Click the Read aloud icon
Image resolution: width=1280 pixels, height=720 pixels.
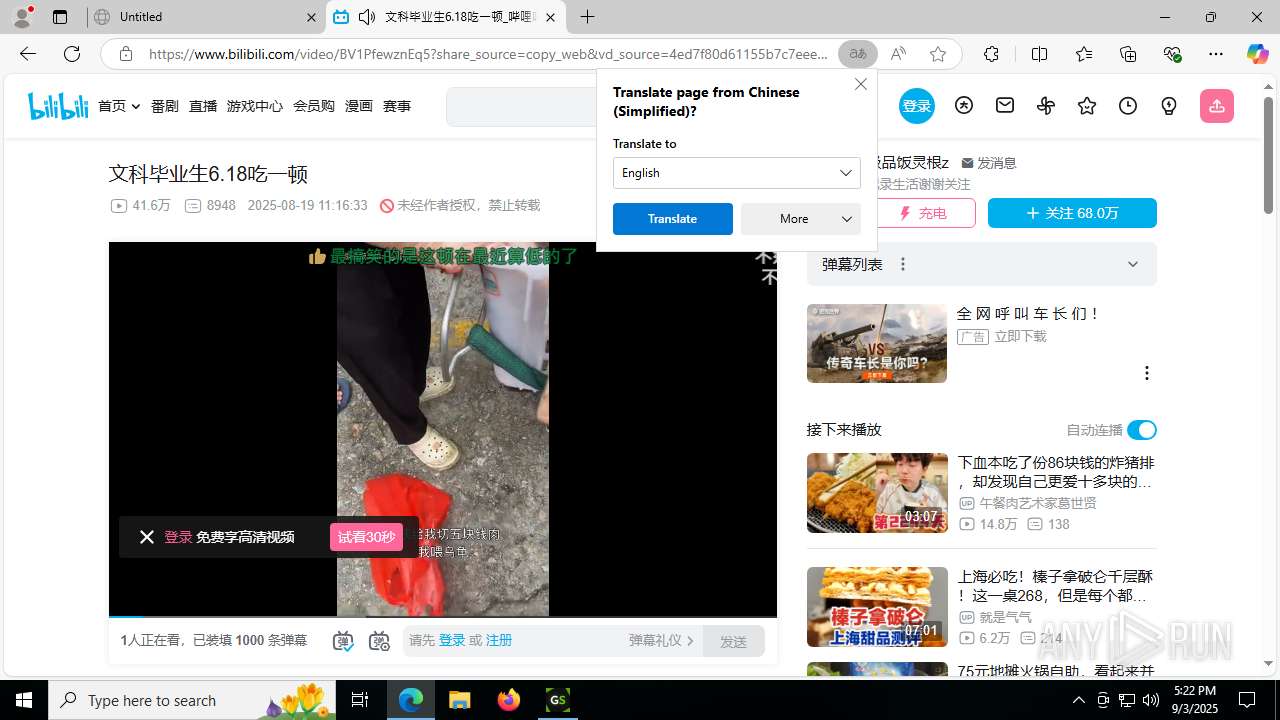[898, 54]
